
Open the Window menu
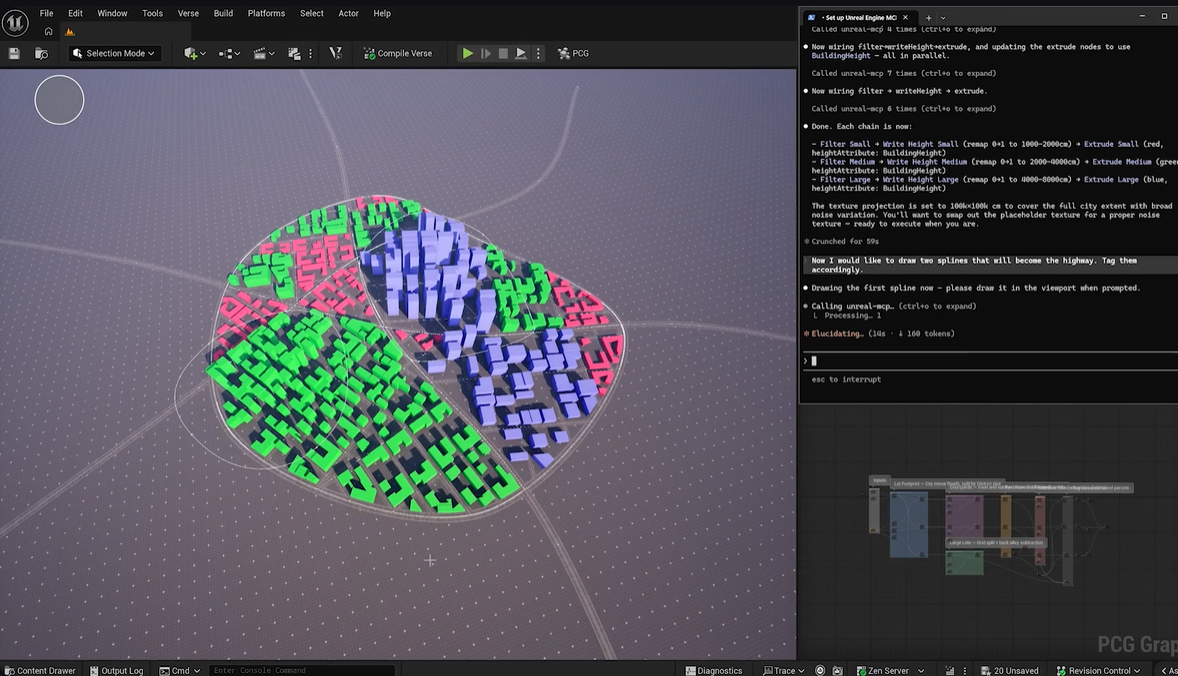(112, 14)
